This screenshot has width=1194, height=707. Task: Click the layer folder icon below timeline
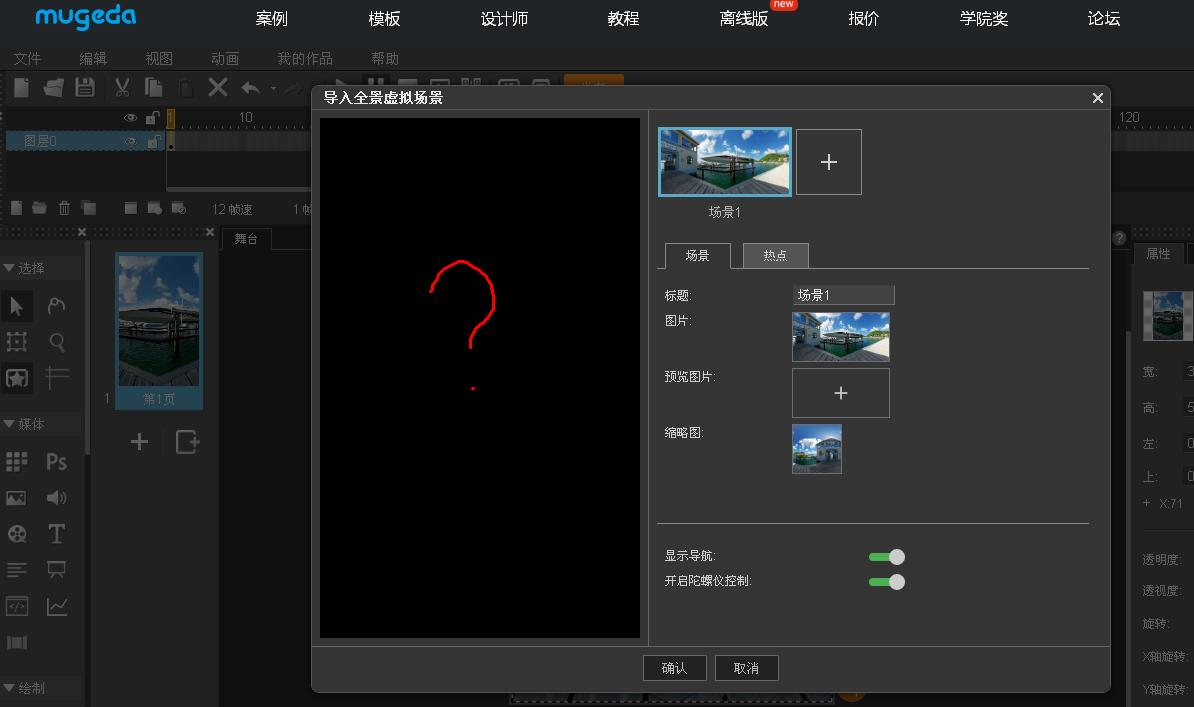(40, 208)
